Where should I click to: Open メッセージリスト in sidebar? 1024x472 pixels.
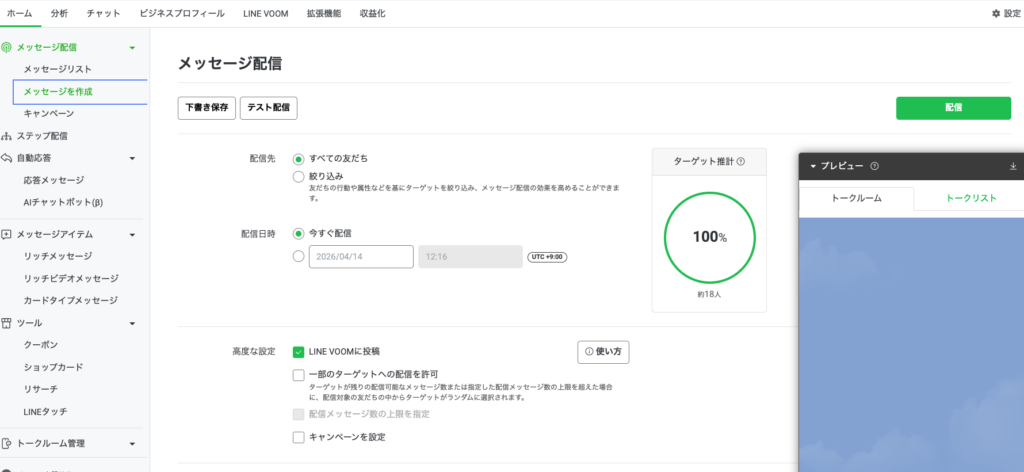(x=57, y=69)
